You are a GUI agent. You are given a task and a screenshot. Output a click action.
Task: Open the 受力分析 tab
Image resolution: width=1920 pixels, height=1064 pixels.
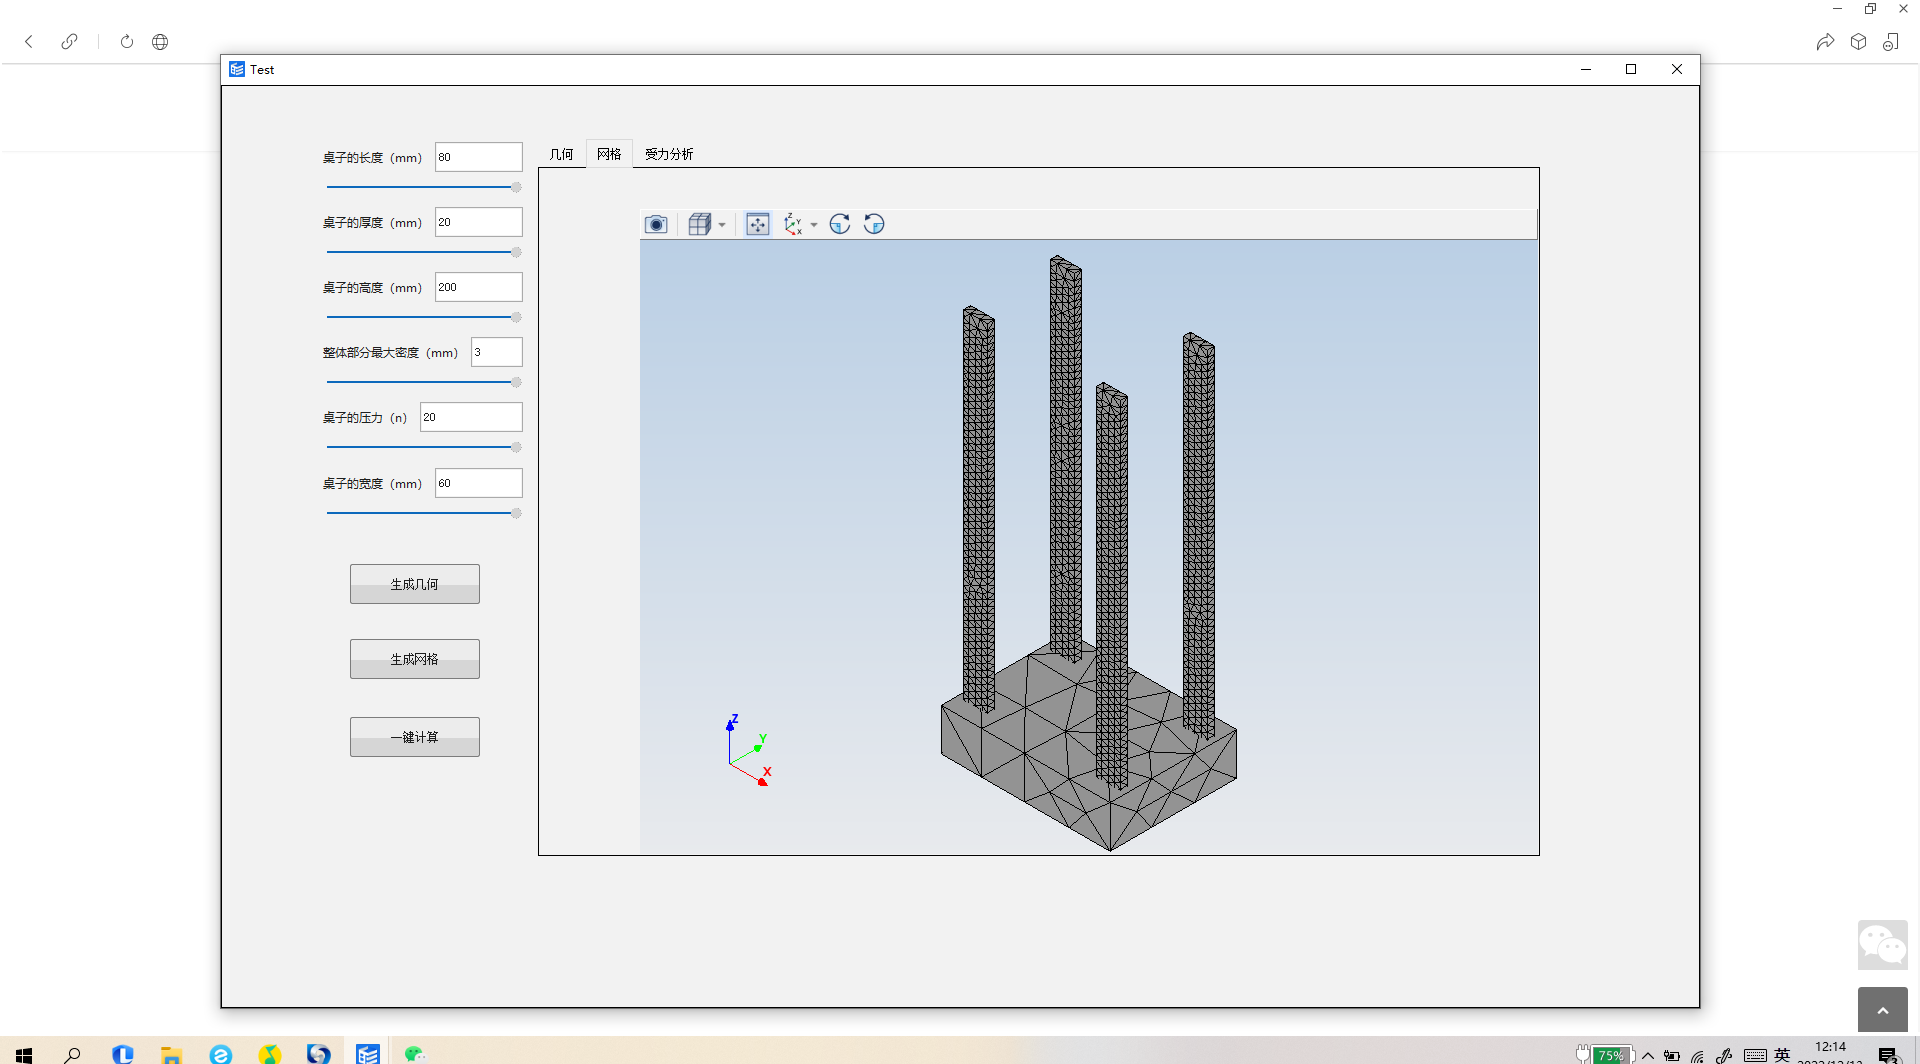point(669,154)
